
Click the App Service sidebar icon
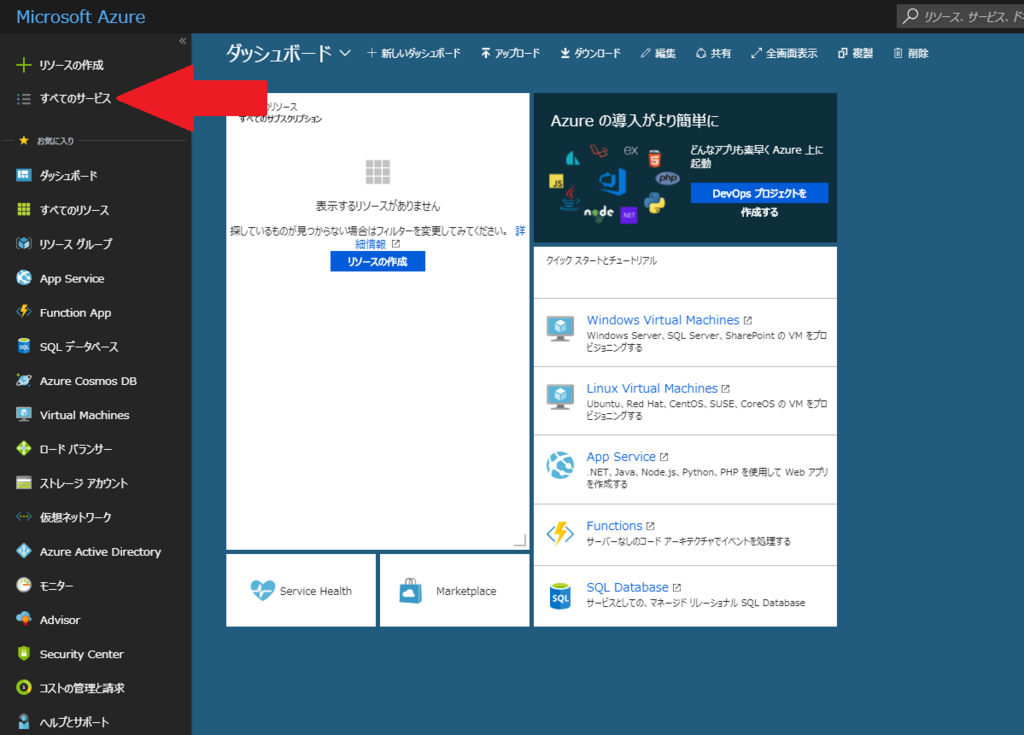[24, 278]
